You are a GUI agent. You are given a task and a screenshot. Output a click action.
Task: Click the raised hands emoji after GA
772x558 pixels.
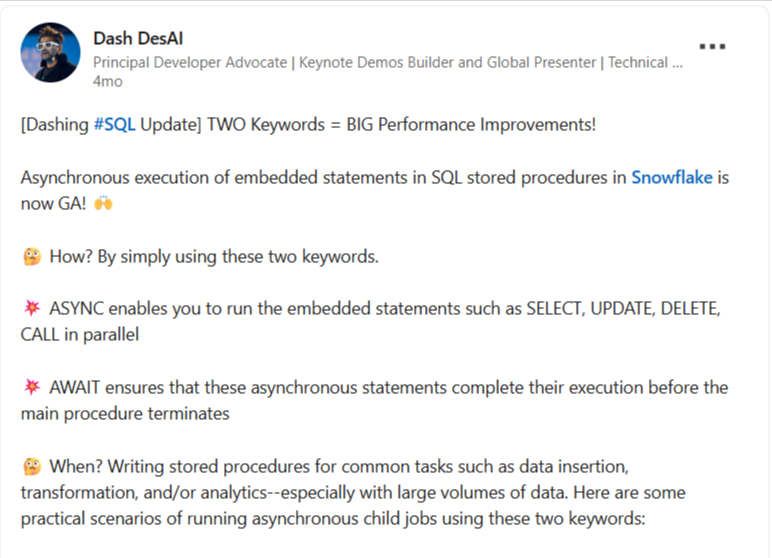(103, 203)
